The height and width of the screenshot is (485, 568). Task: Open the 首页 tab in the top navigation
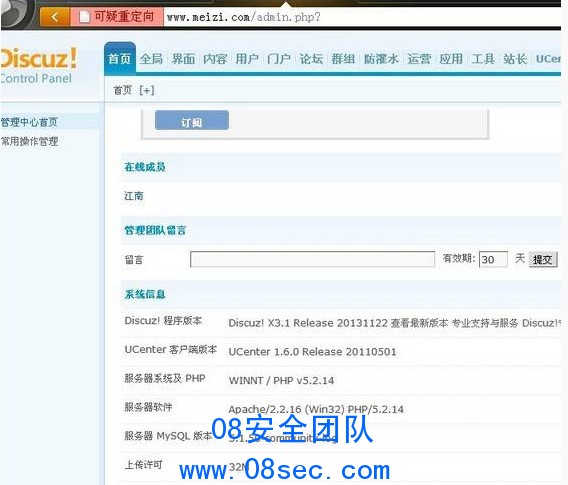(120, 59)
